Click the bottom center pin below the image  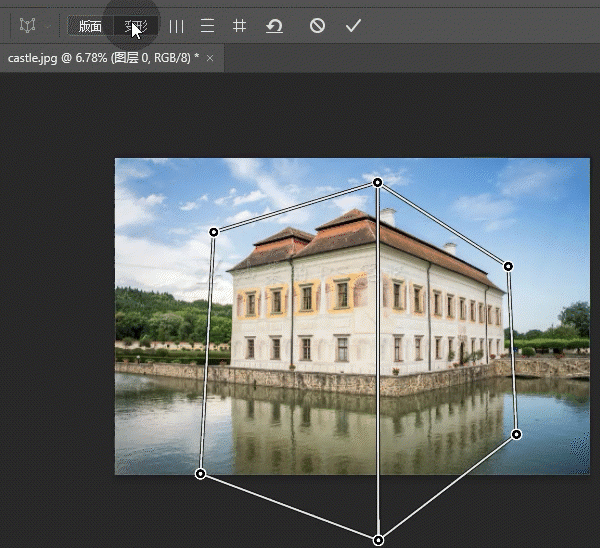tap(378, 540)
